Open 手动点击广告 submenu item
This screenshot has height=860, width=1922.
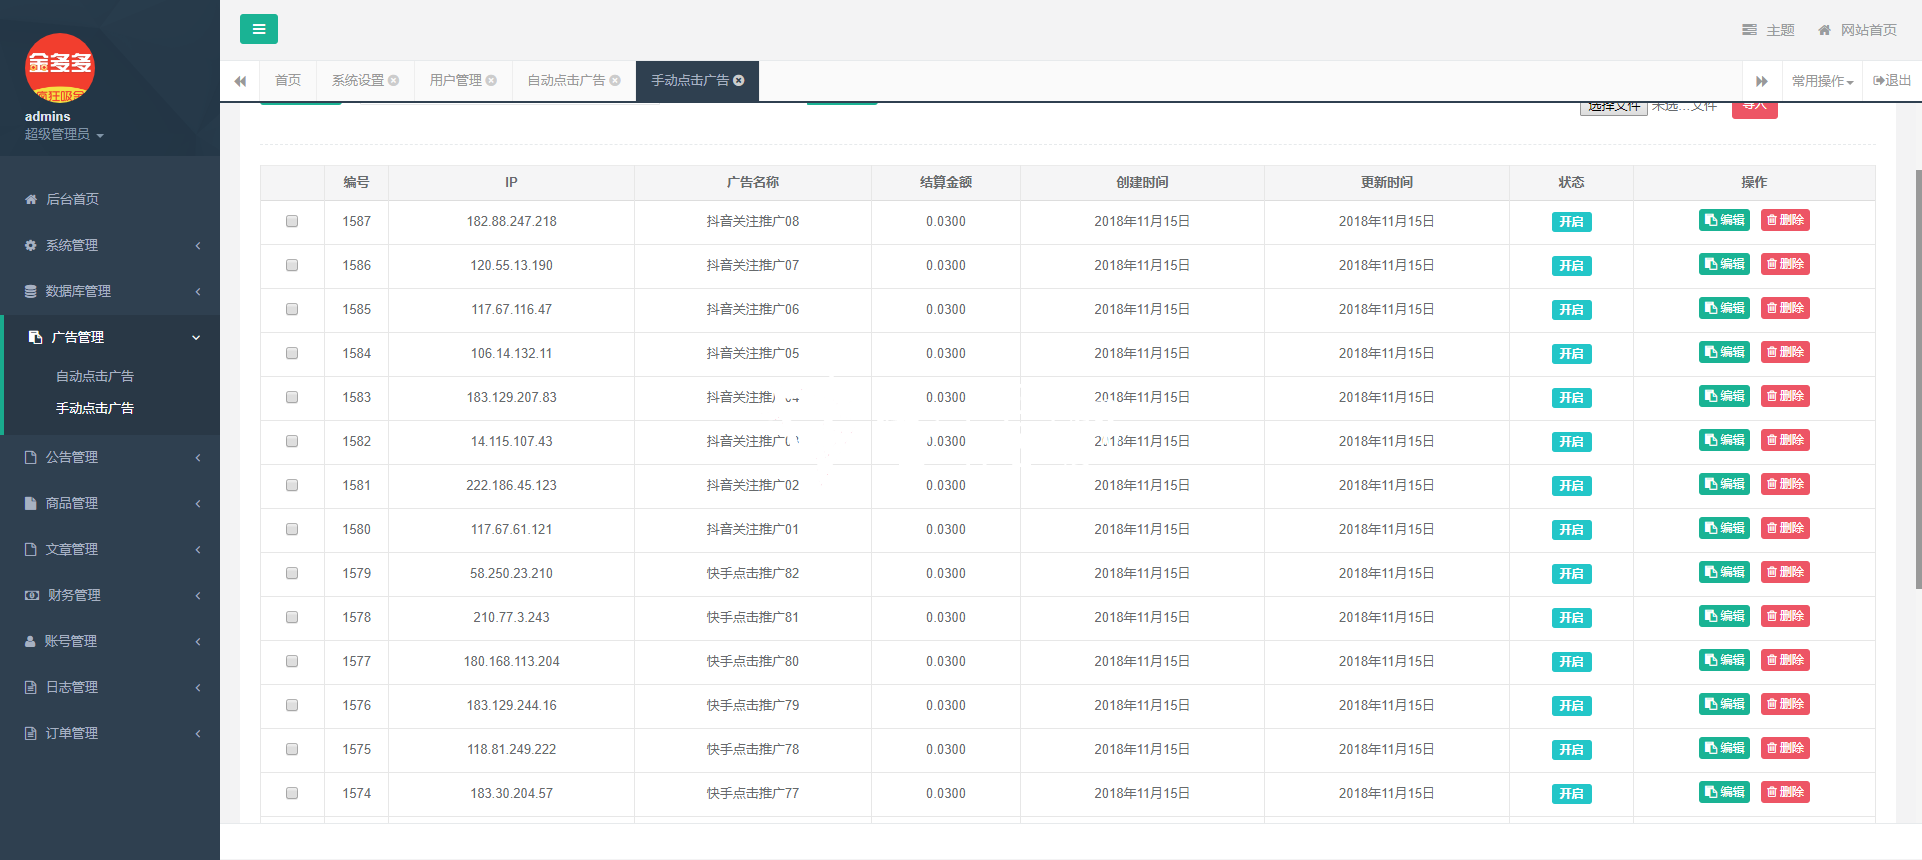tap(95, 408)
